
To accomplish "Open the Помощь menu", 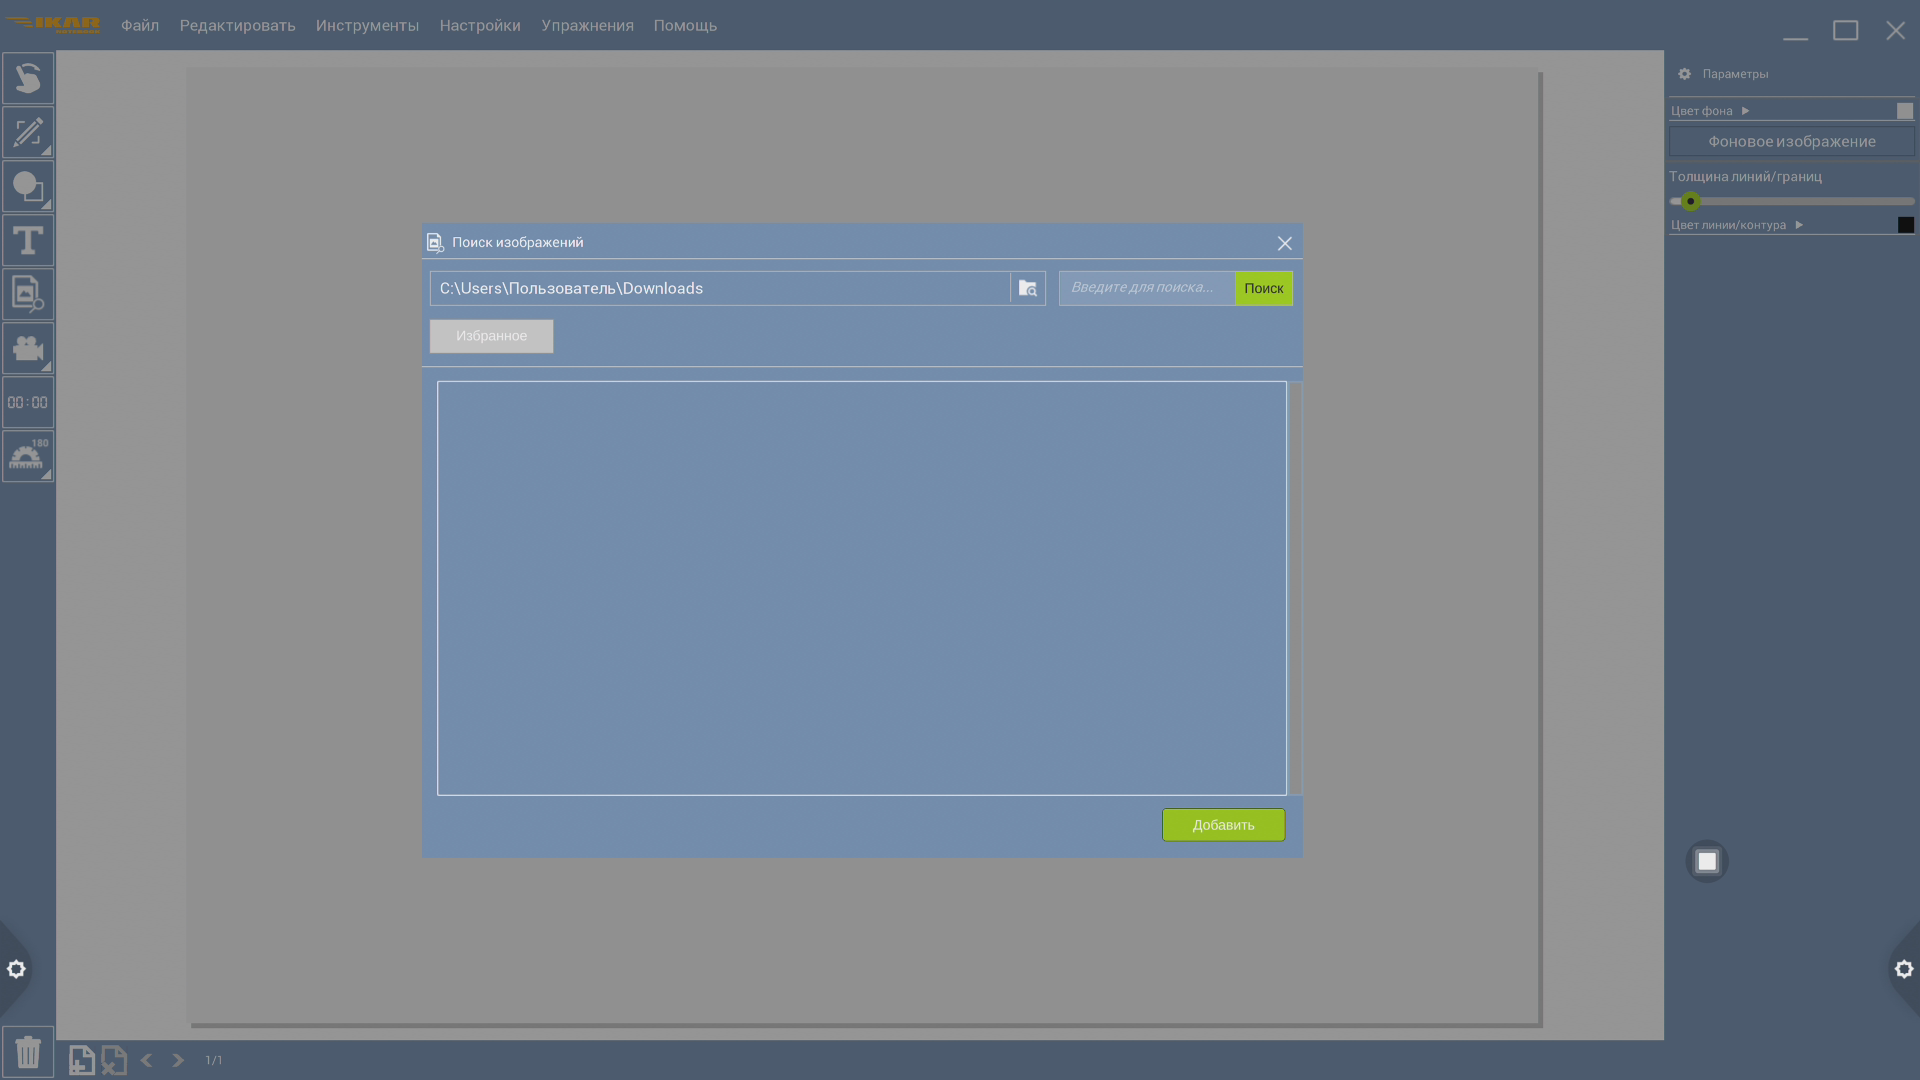I will [x=685, y=25].
